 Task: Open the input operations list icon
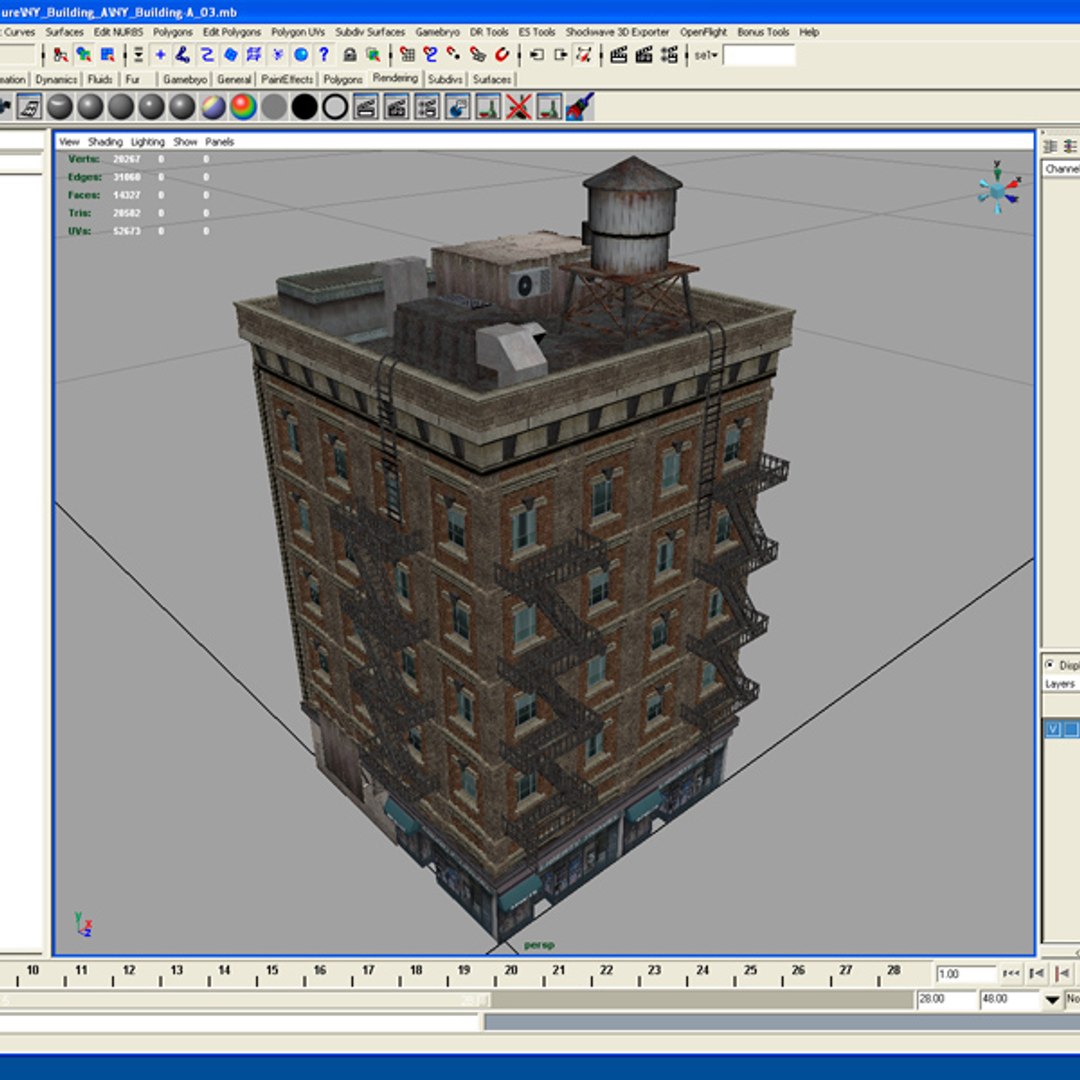(537, 54)
